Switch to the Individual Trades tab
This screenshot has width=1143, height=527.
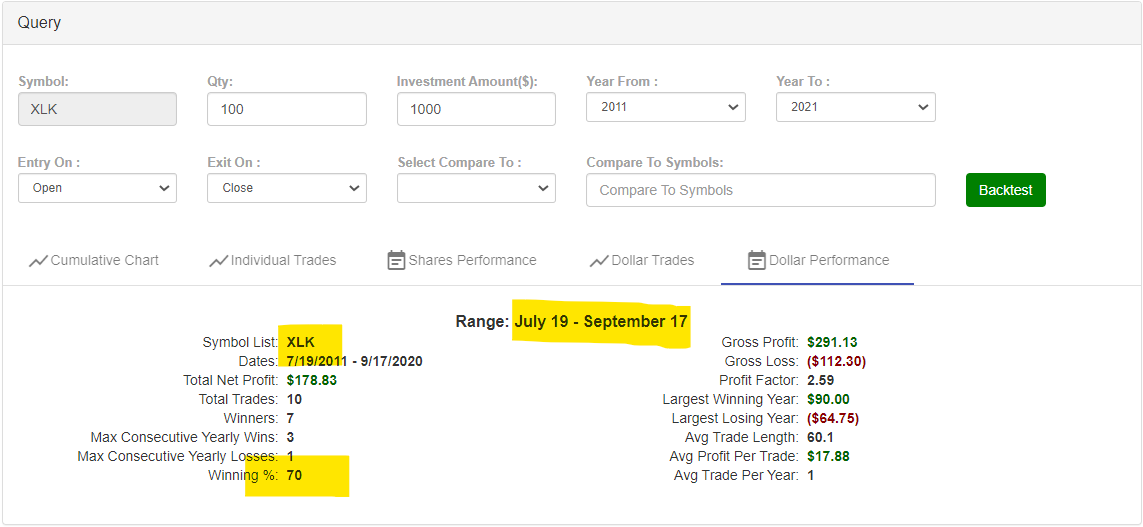[273, 260]
